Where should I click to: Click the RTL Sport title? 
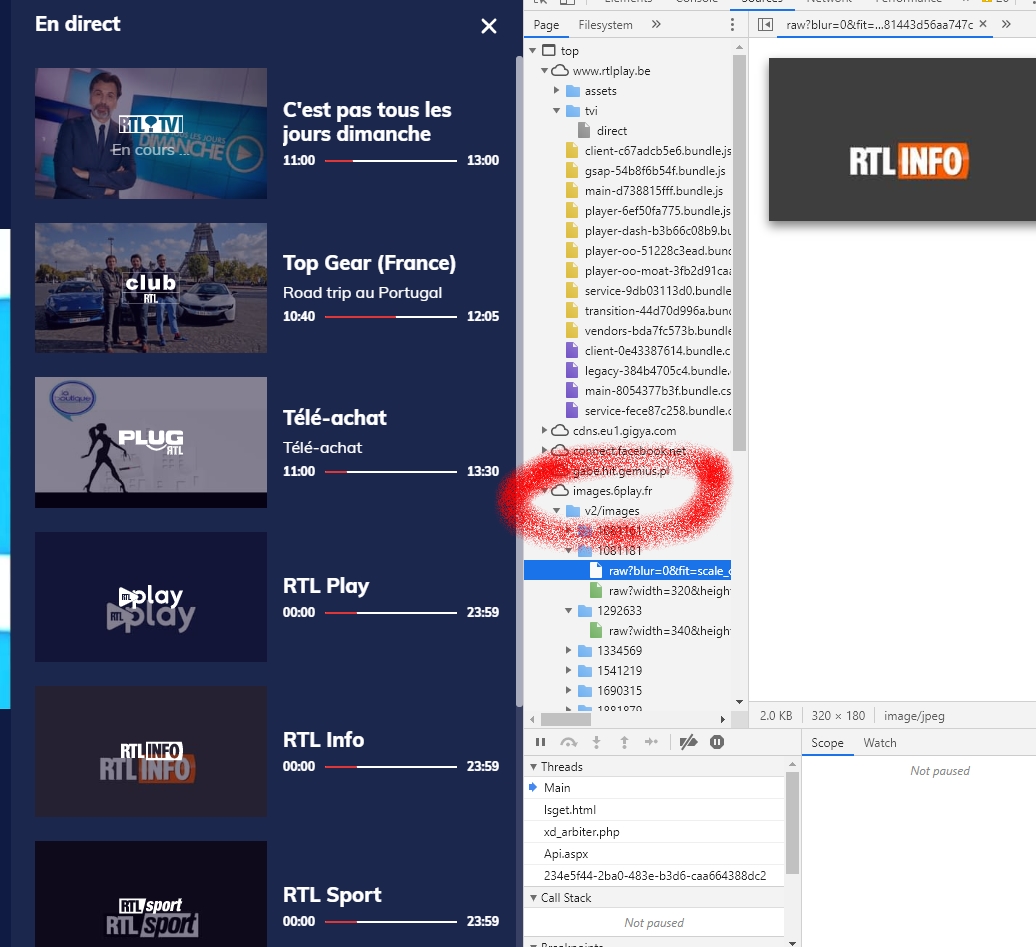332,895
